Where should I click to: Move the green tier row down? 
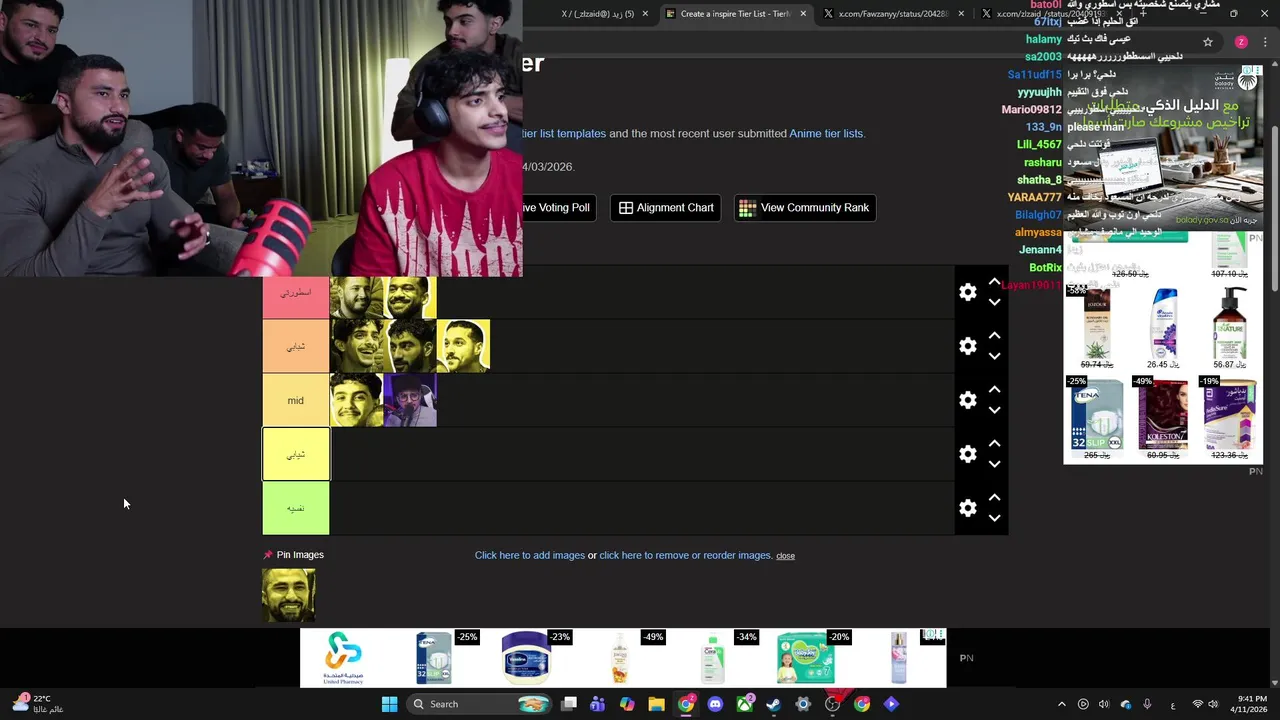coord(994,518)
